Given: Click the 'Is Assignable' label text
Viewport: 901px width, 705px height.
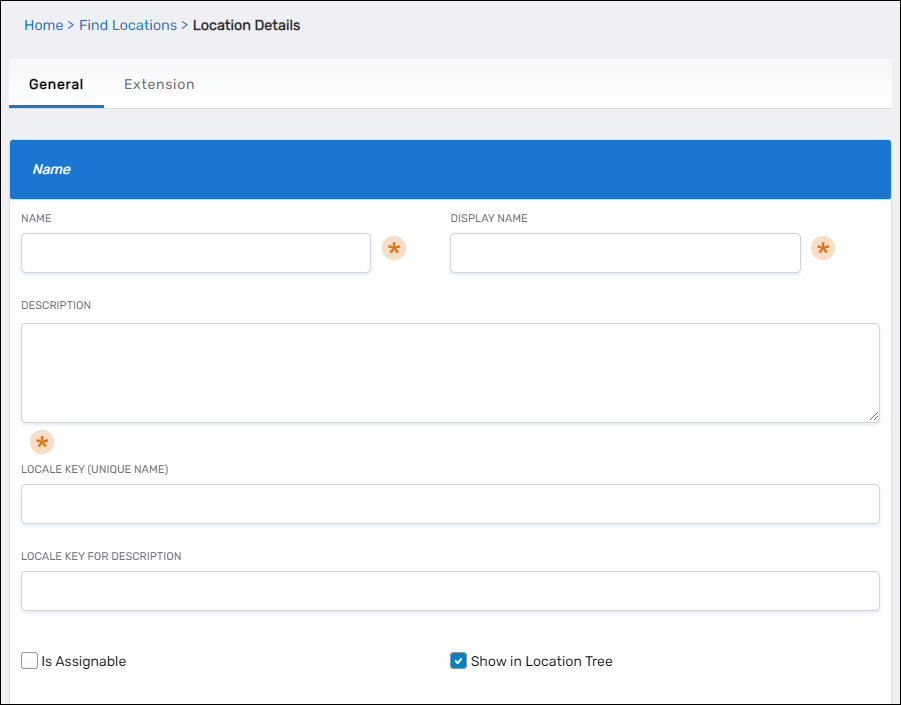Looking at the screenshot, I should (84, 661).
